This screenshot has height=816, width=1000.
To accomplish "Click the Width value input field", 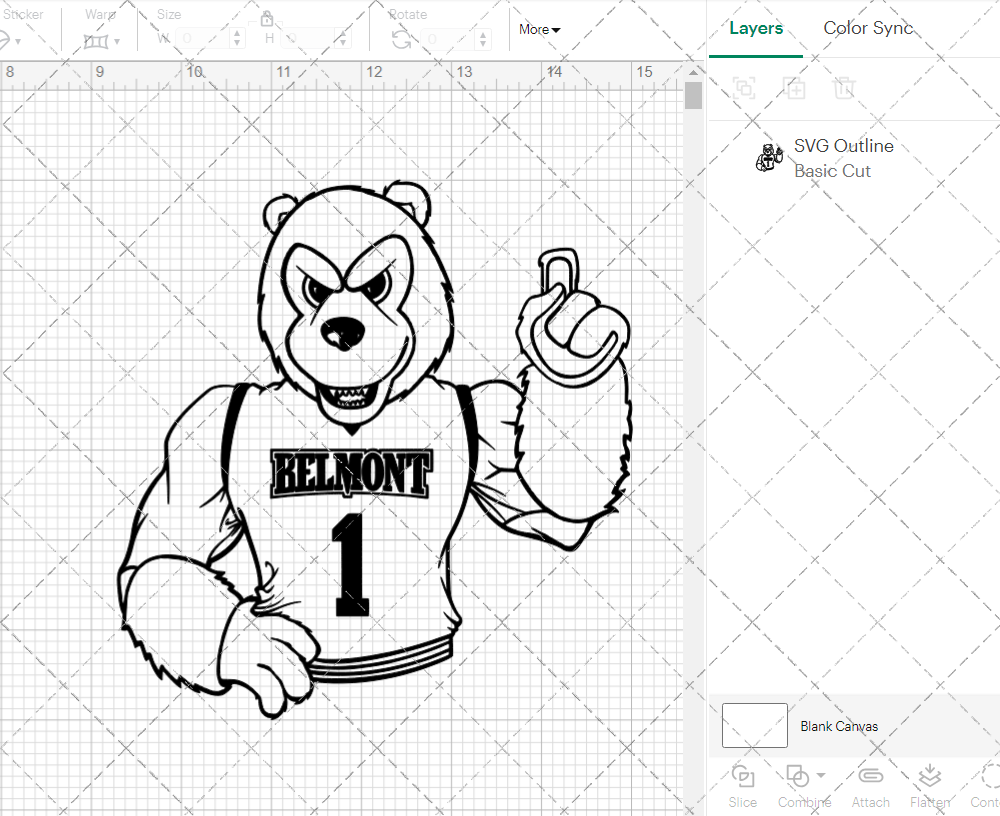I will (200, 36).
